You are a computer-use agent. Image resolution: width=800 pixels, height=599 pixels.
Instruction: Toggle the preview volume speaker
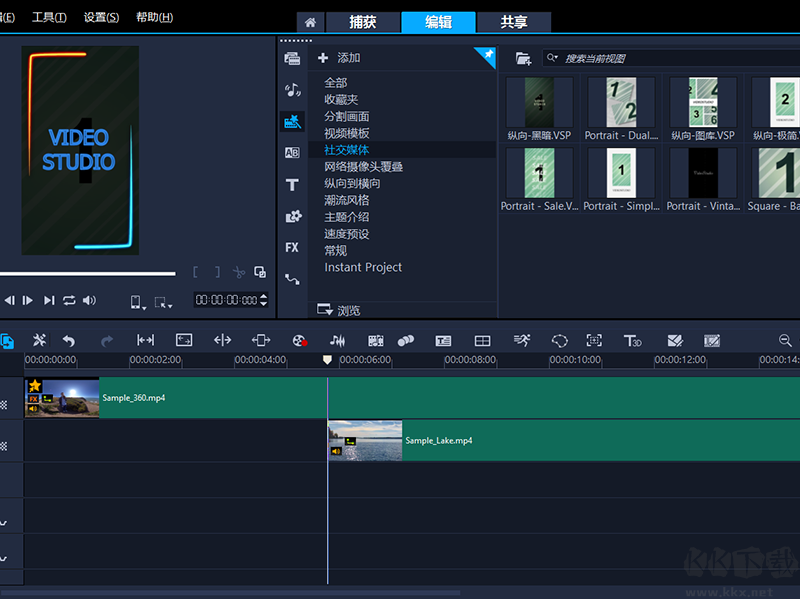(x=90, y=300)
